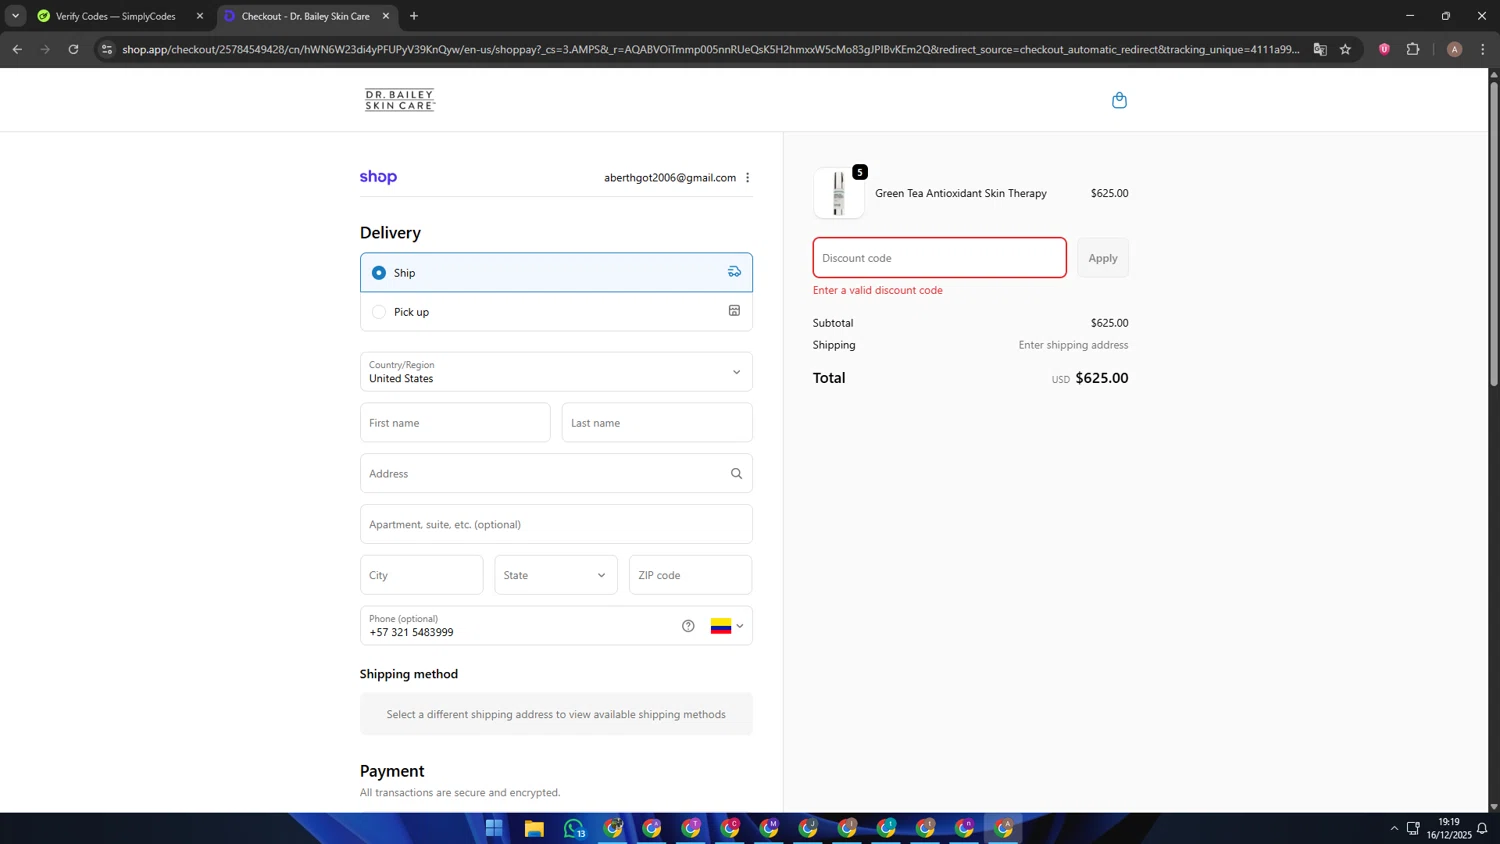
Task: Open the browser Extensions puzzle icon
Action: [1413, 49]
